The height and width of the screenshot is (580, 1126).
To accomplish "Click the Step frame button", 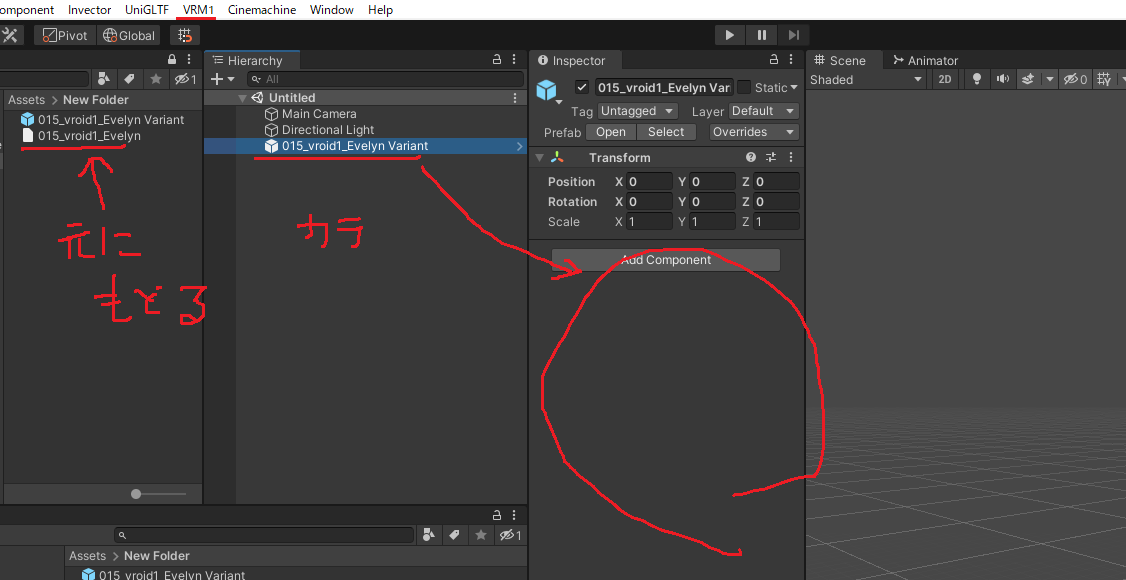I will [x=794, y=34].
